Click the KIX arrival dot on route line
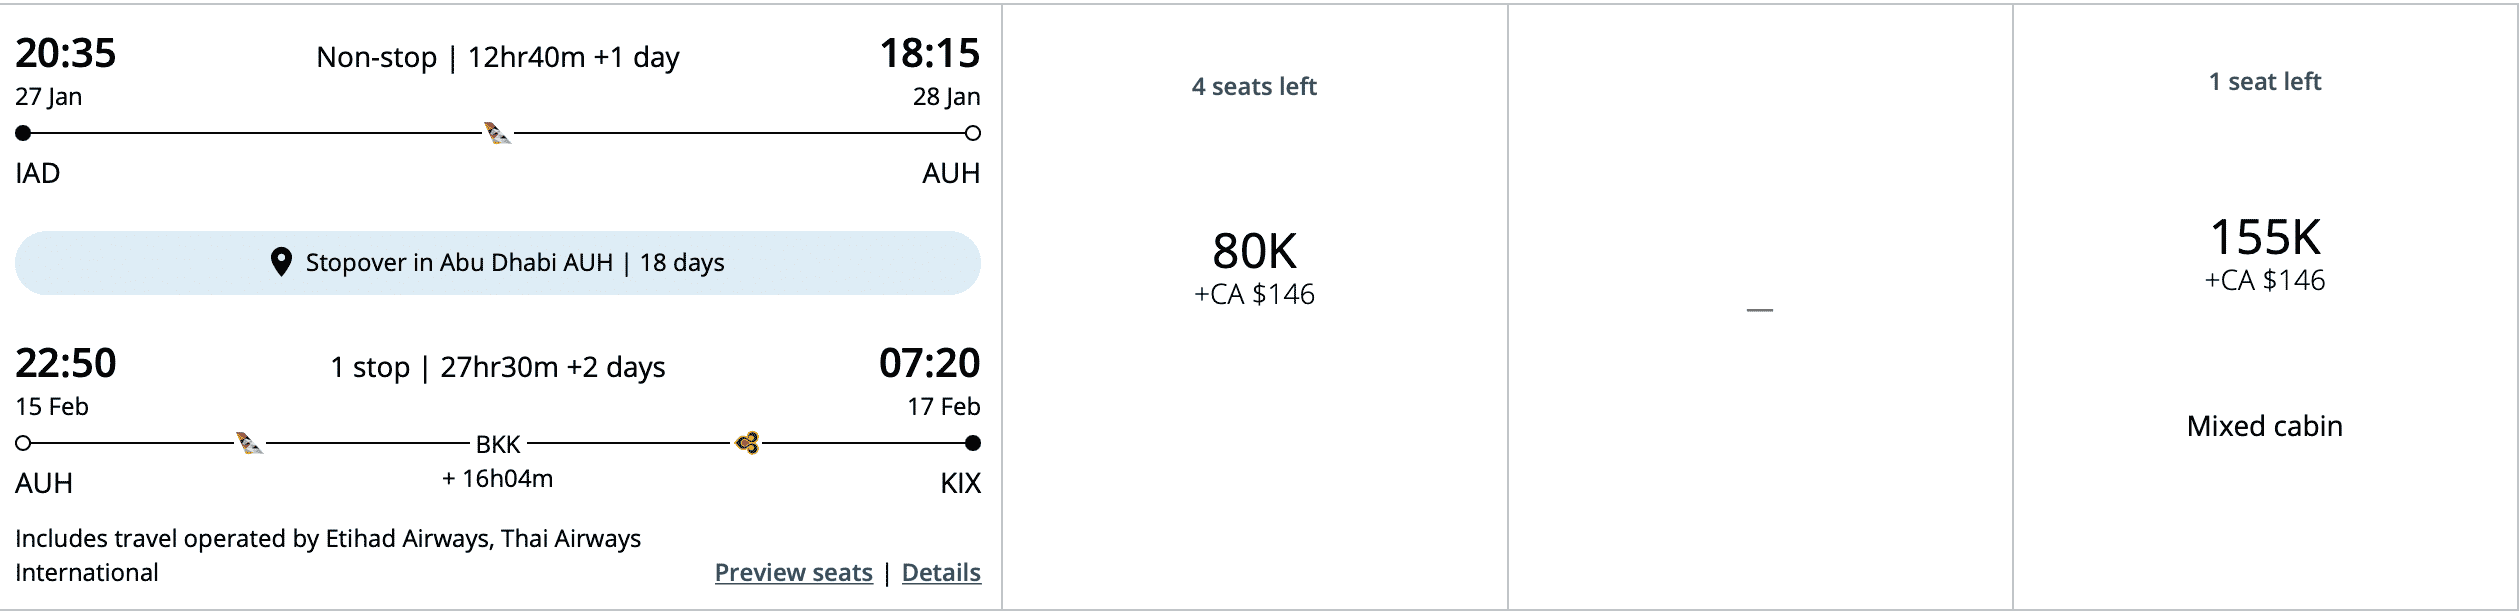This screenshot has width=2520, height=616. click(x=973, y=443)
